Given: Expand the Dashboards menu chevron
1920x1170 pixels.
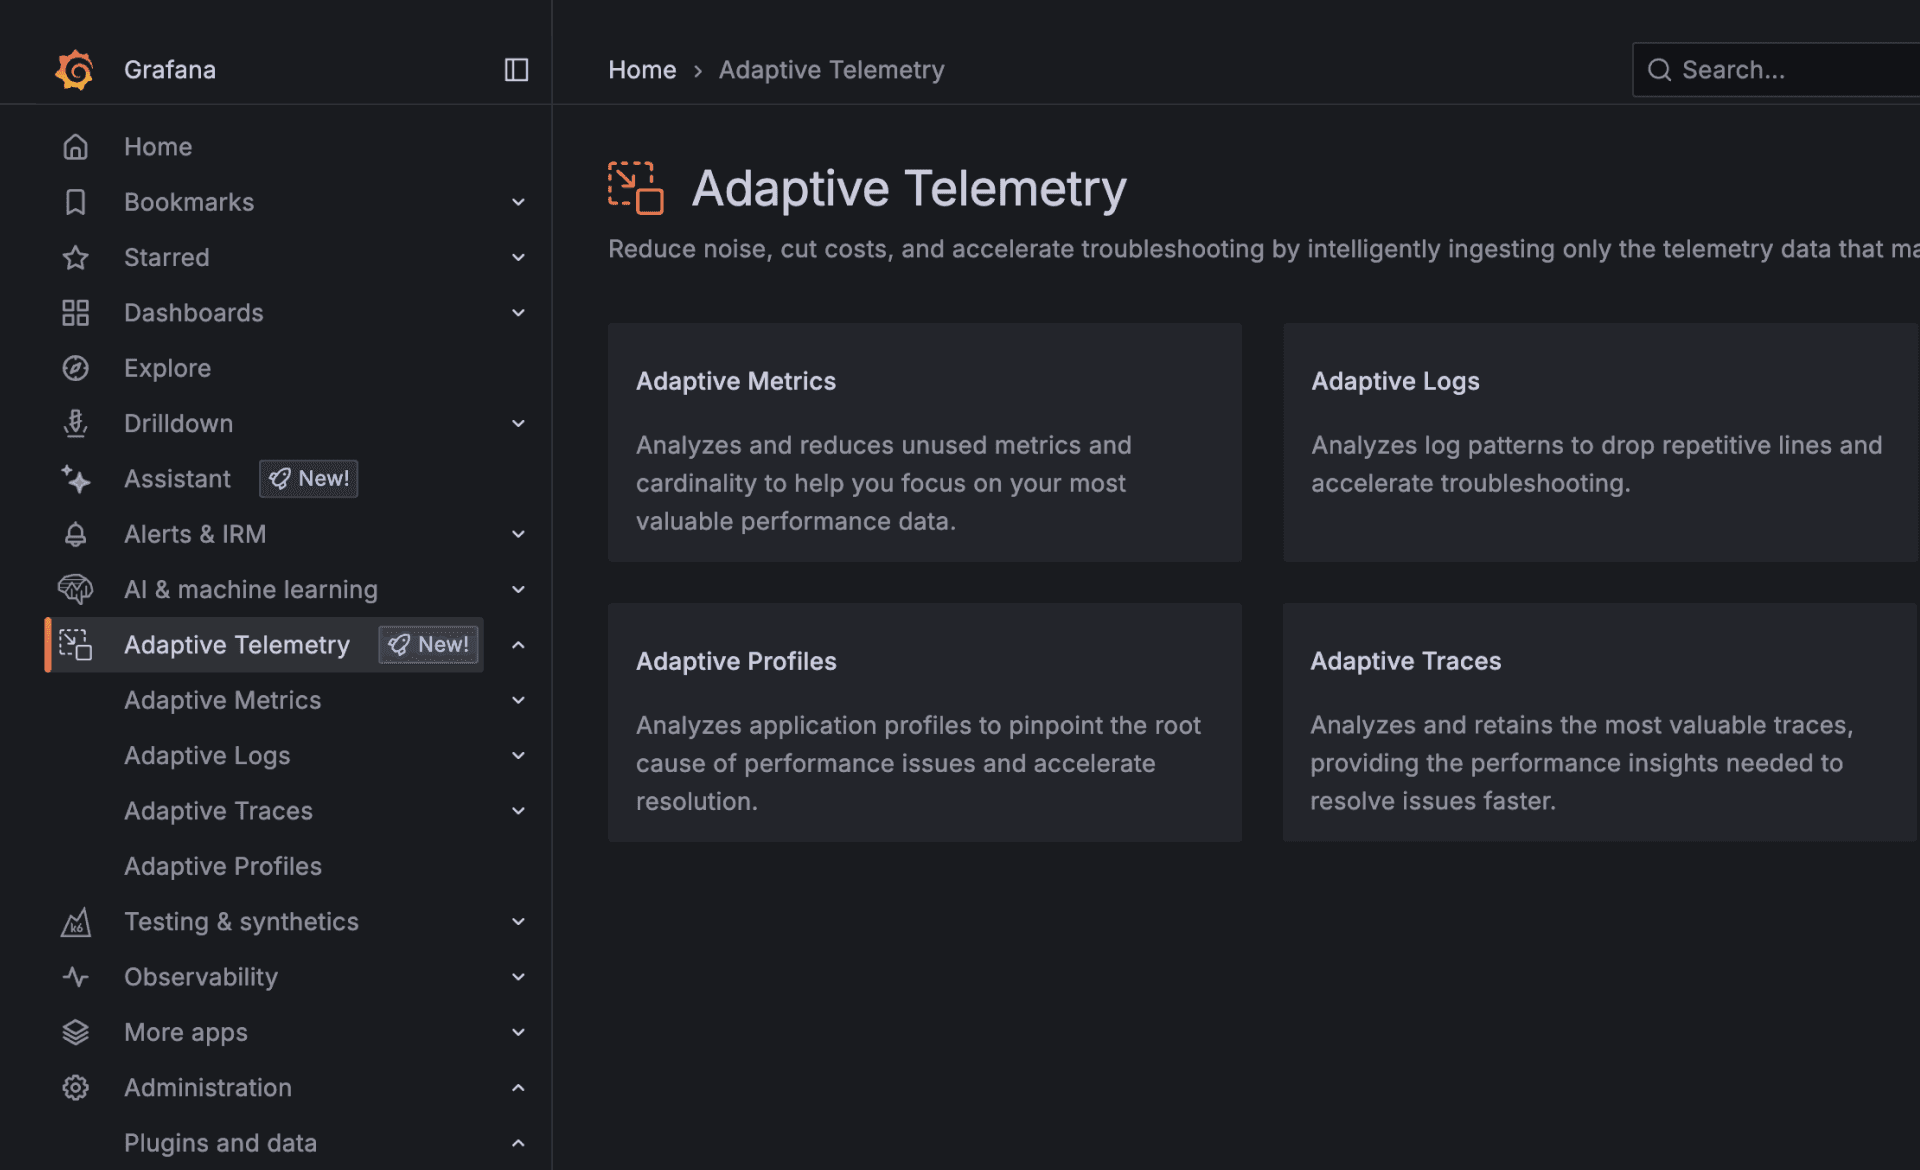Looking at the screenshot, I should pos(518,313).
